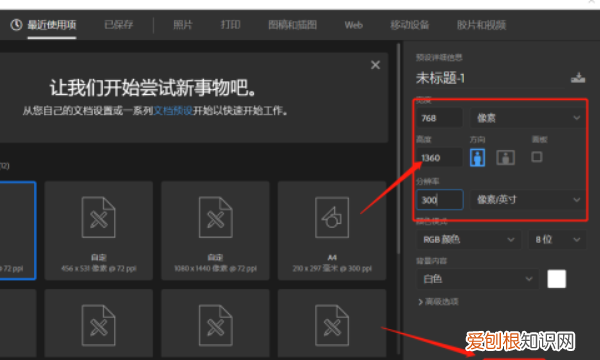Viewport: 600px width, 360px height.
Task: Select the 456 x 531 custom preset
Action: coord(99,231)
